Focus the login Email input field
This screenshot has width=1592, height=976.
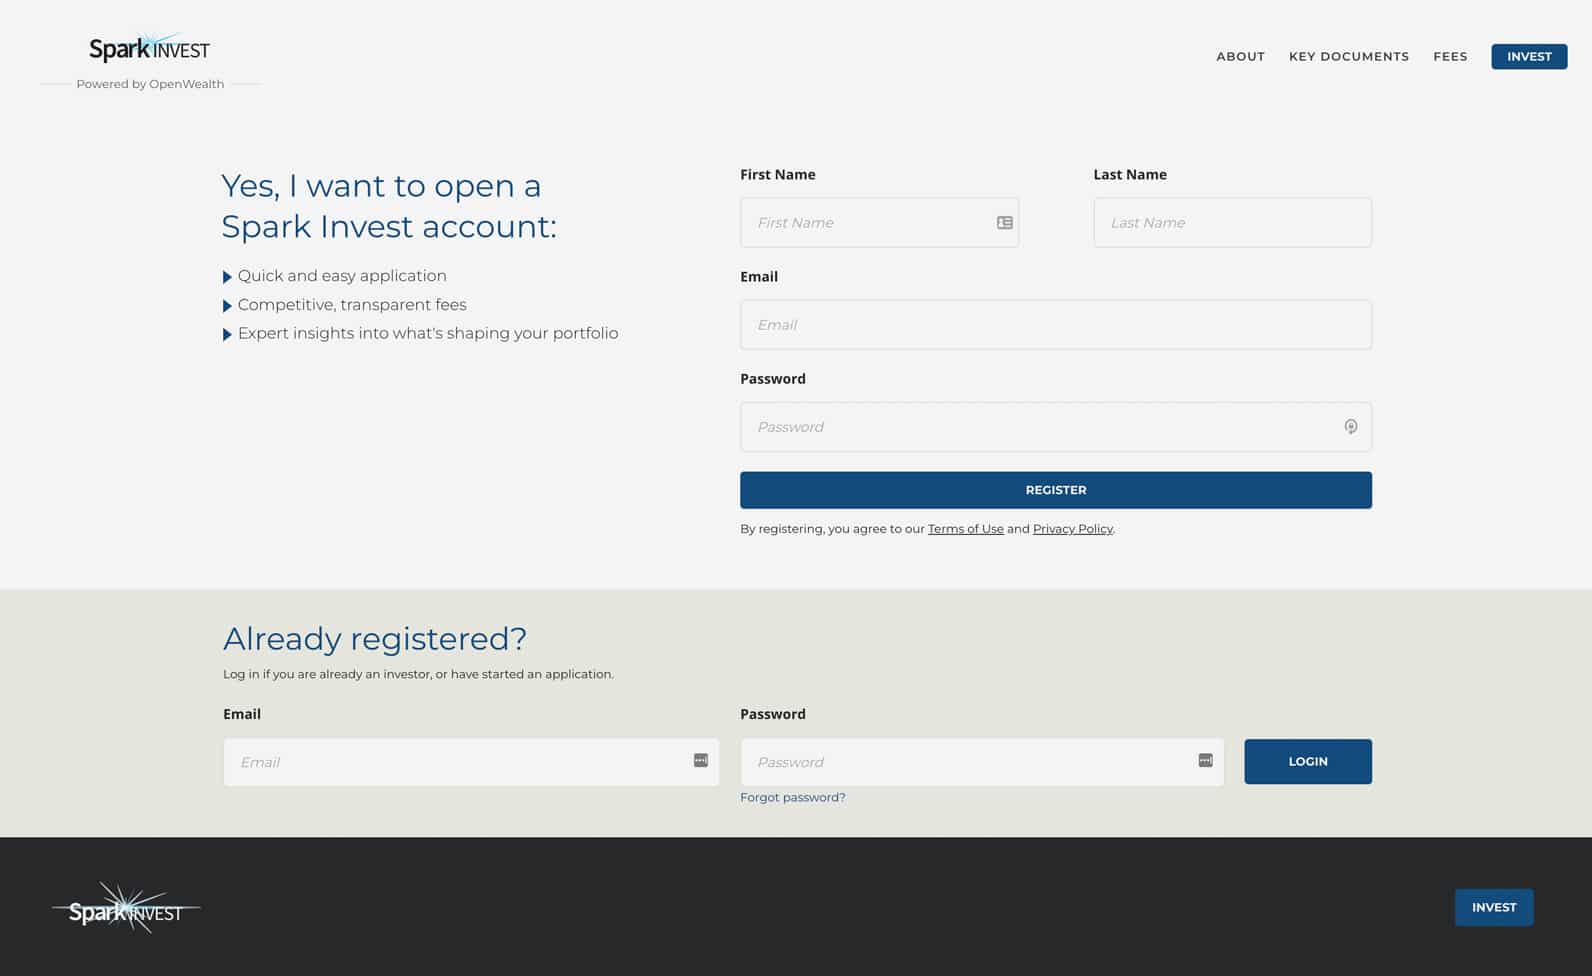point(471,762)
